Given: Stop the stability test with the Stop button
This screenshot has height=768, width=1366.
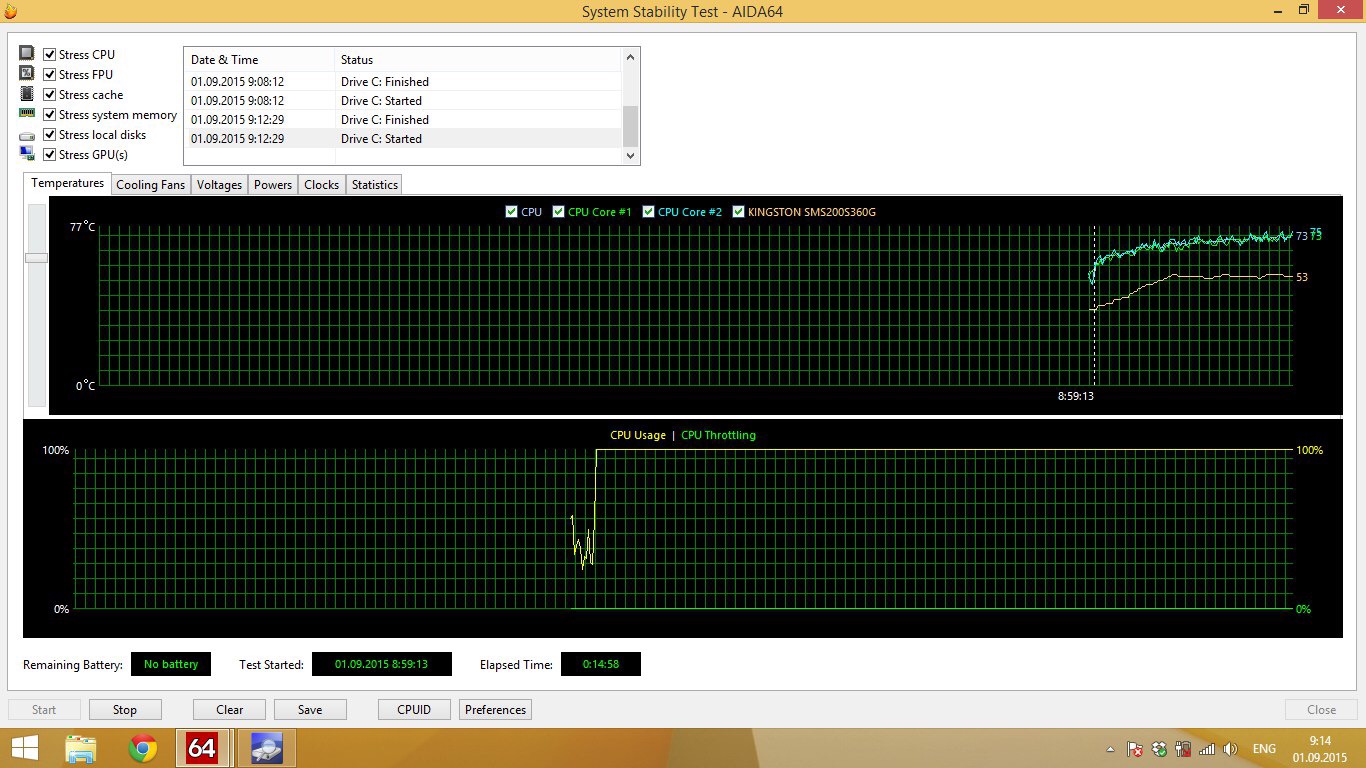Looking at the screenshot, I should click(x=125, y=709).
